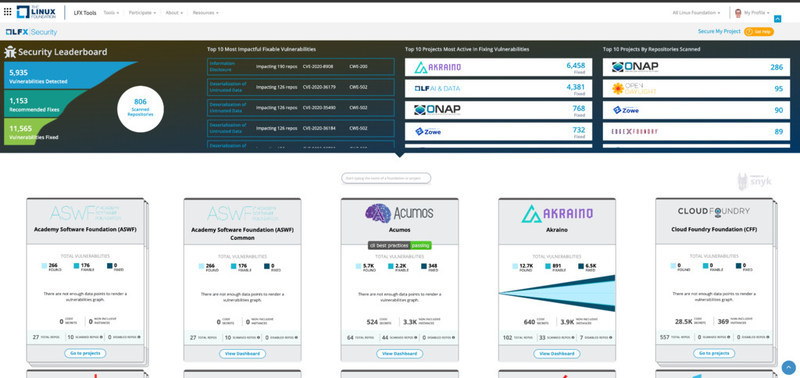Click OpenDaylight logo in repositories scanned list
Screen dimensions: 800x378
(x=634, y=89)
